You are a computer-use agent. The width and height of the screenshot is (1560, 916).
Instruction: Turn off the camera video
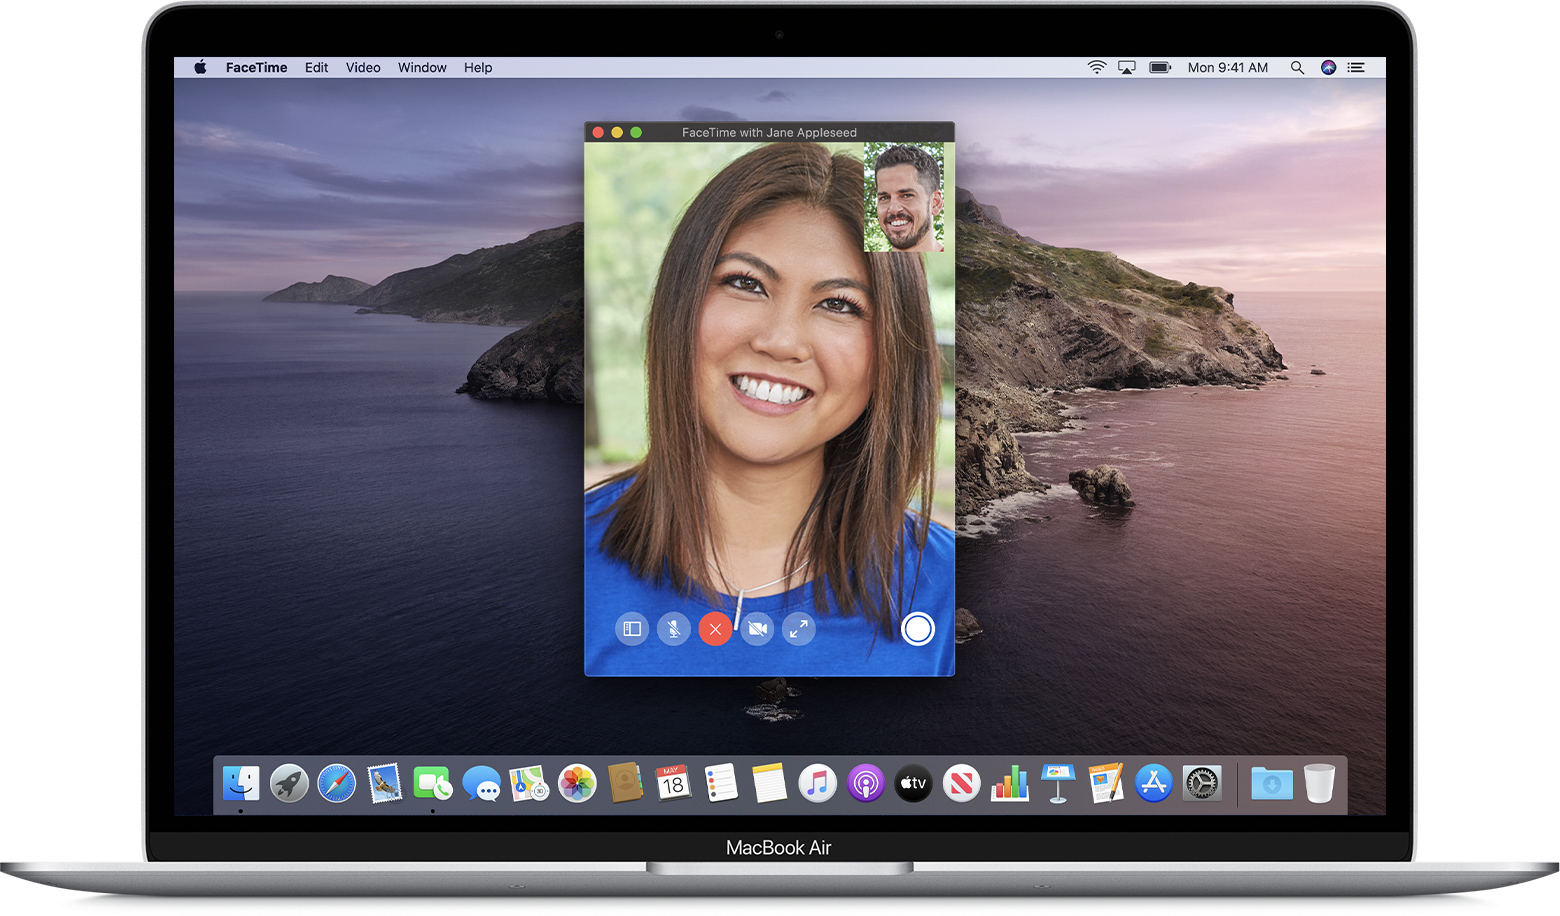[758, 629]
